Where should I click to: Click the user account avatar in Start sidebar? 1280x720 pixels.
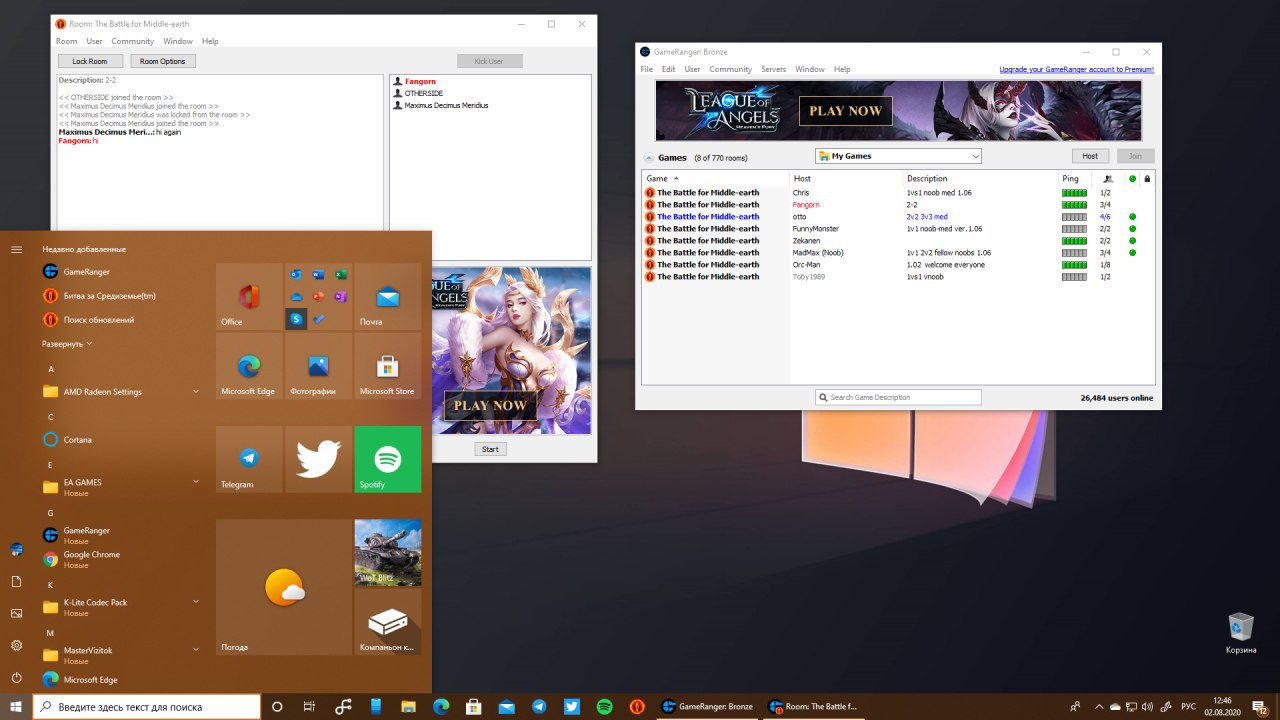click(x=16, y=549)
